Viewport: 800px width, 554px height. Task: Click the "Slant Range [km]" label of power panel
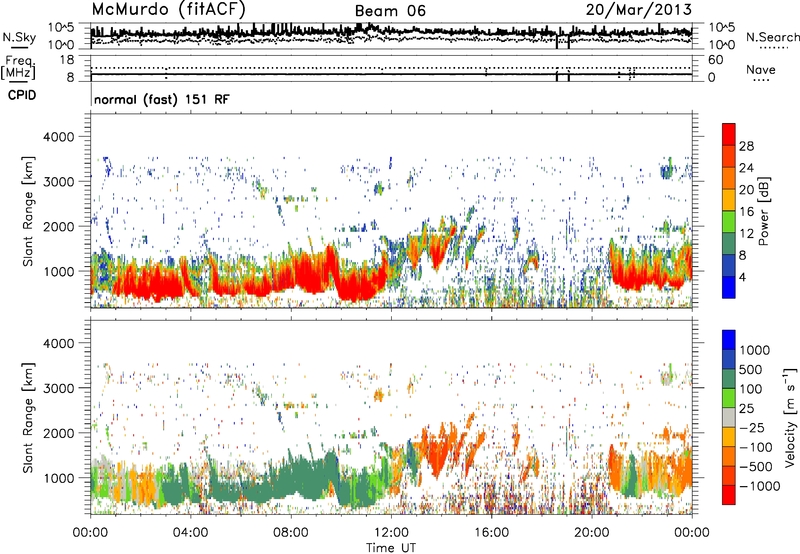click(28, 212)
